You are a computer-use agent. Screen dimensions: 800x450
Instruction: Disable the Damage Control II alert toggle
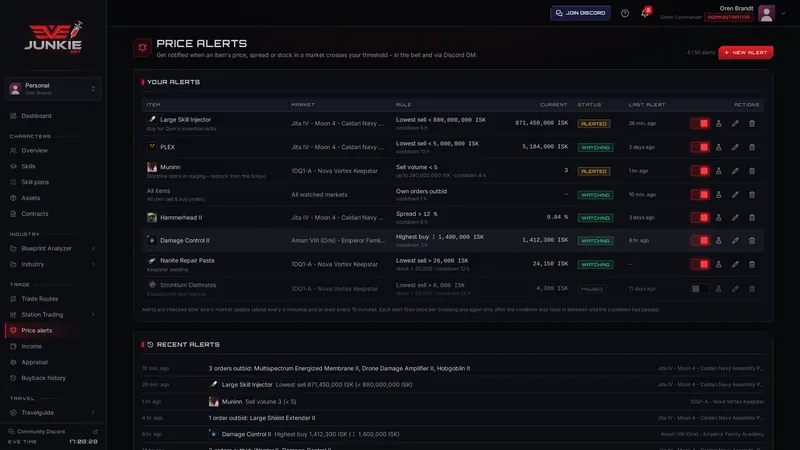tap(699, 240)
